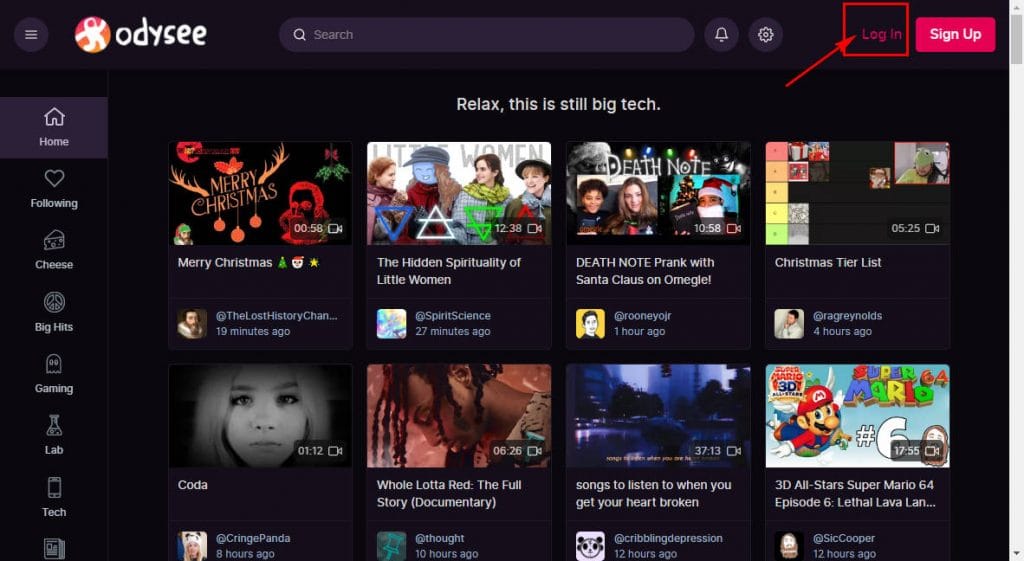Click @cribblingdepression channel name
This screenshot has width=1024, height=561.
coord(668,538)
